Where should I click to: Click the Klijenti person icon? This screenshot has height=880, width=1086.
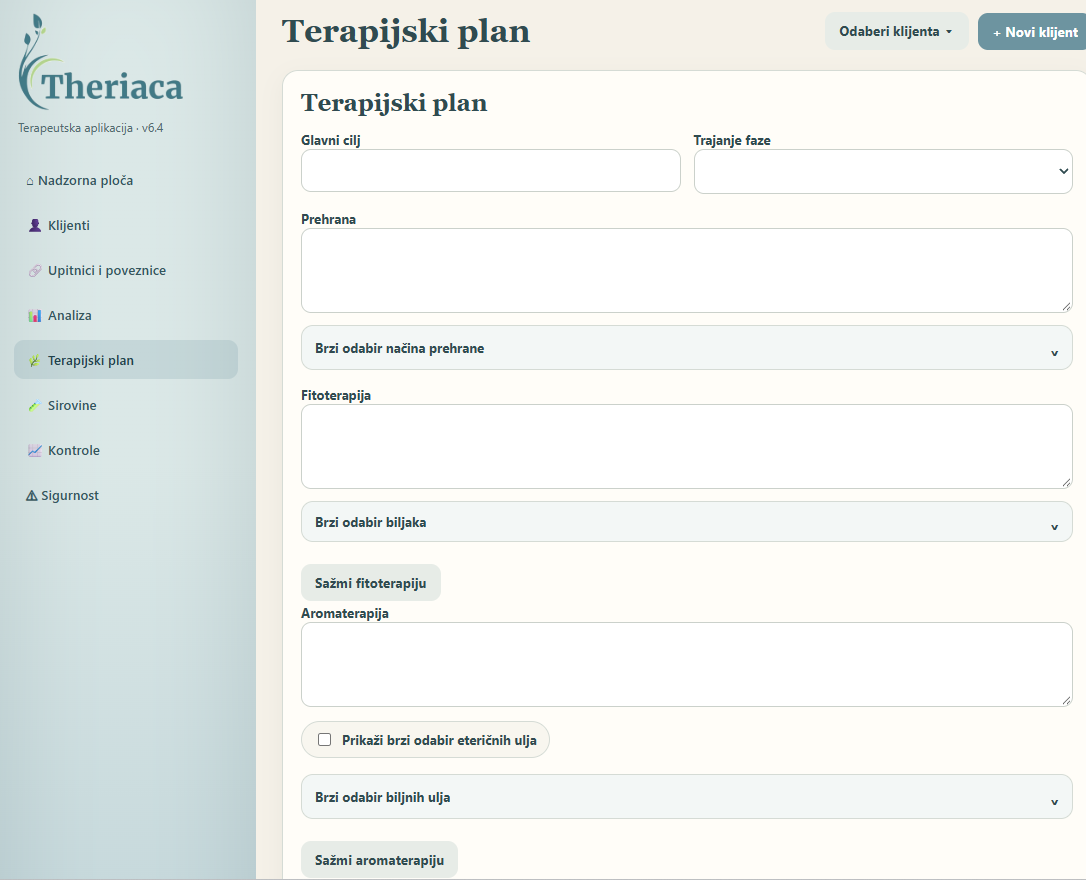point(35,226)
